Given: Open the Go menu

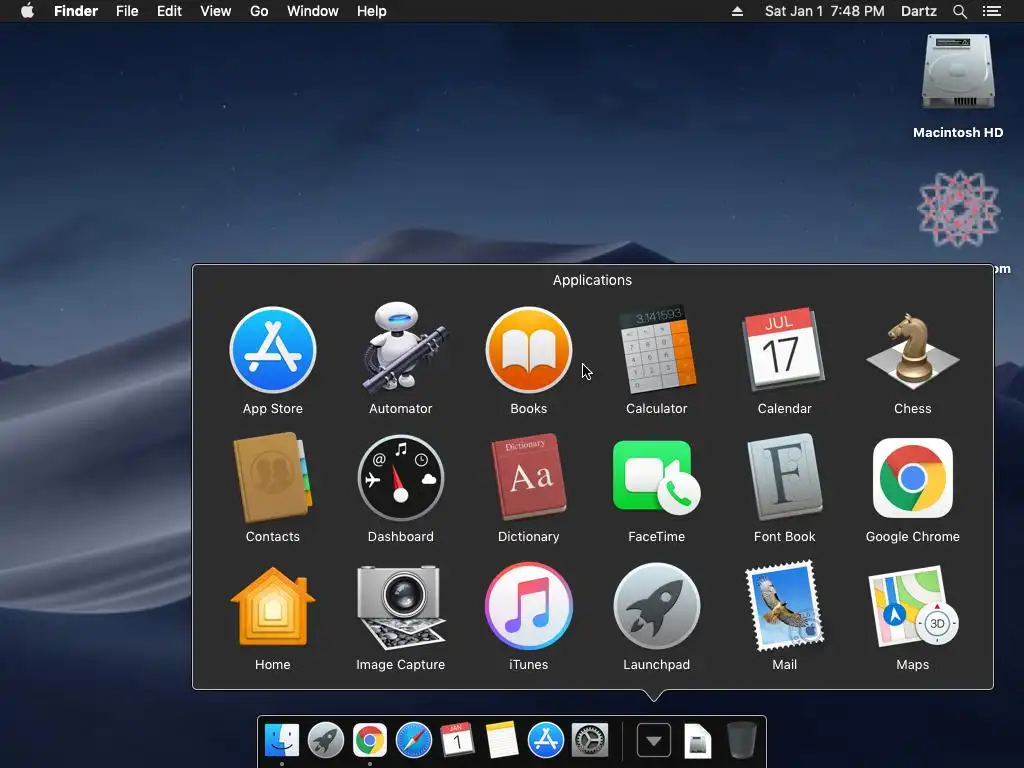Looking at the screenshot, I should [259, 11].
